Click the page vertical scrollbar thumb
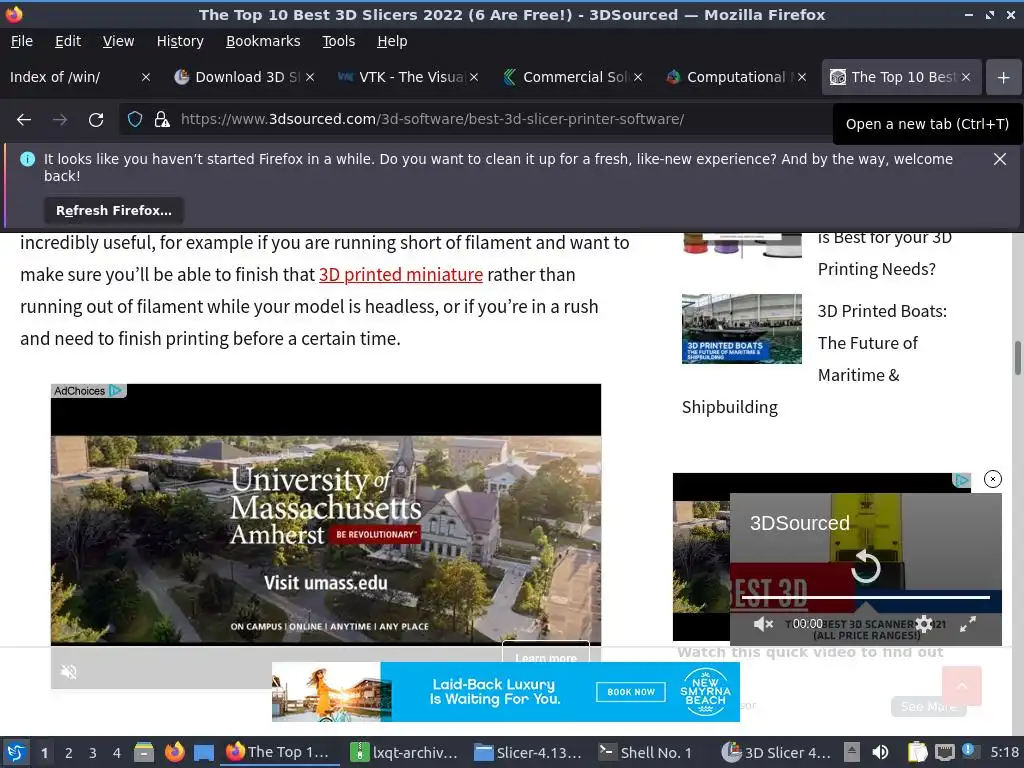The image size is (1024, 768). click(1017, 358)
